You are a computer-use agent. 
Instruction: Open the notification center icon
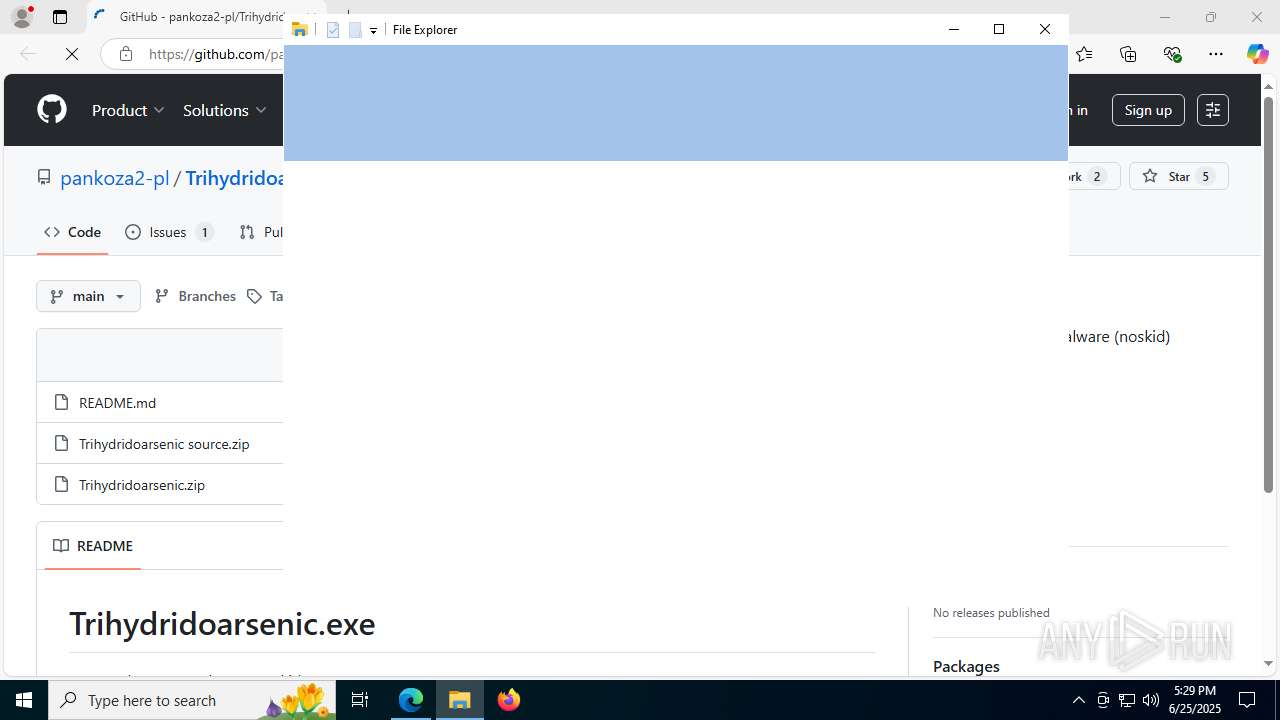tap(1247, 700)
